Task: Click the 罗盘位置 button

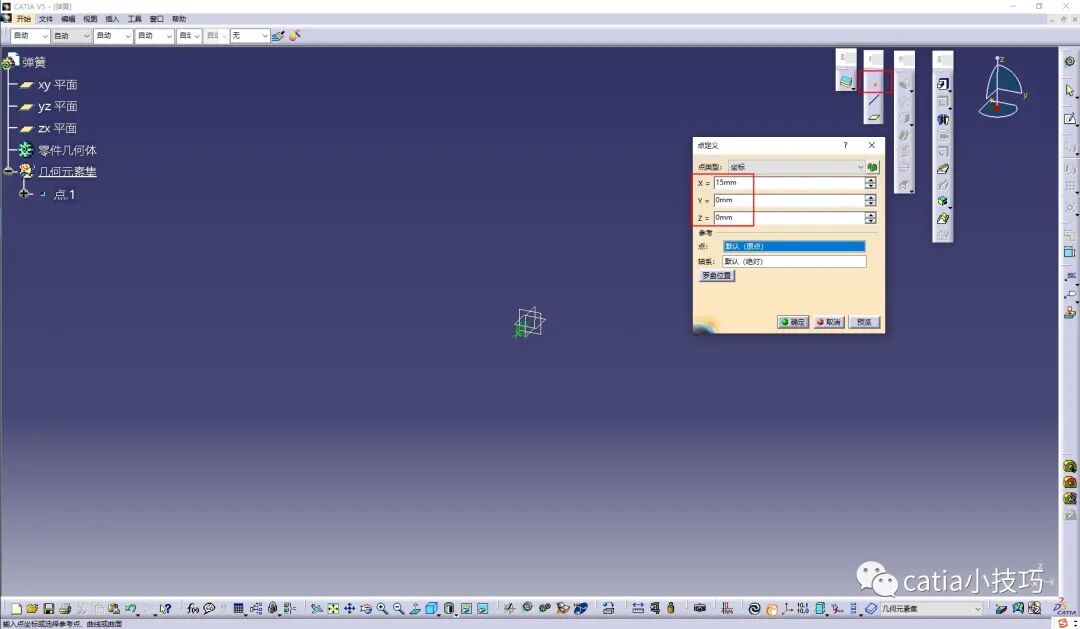Action: pos(717,276)
